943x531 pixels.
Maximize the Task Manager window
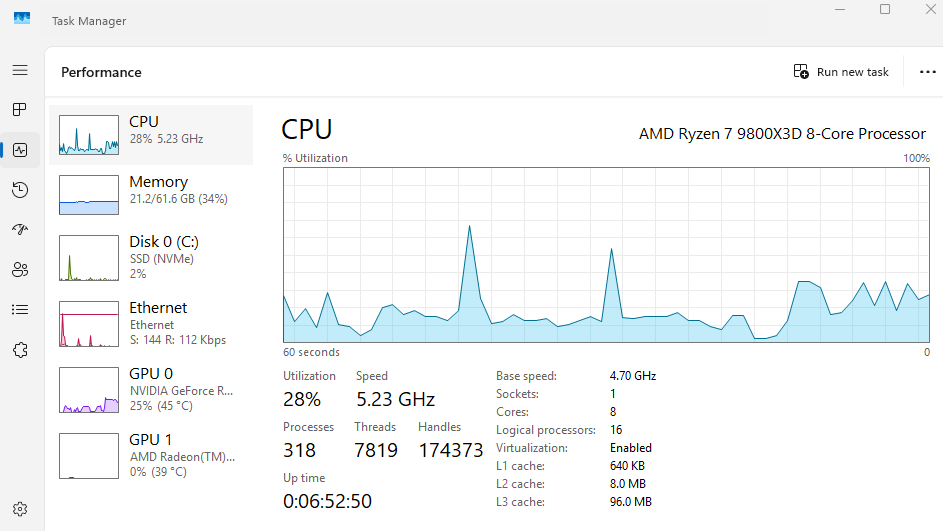(x=885, y=10)
